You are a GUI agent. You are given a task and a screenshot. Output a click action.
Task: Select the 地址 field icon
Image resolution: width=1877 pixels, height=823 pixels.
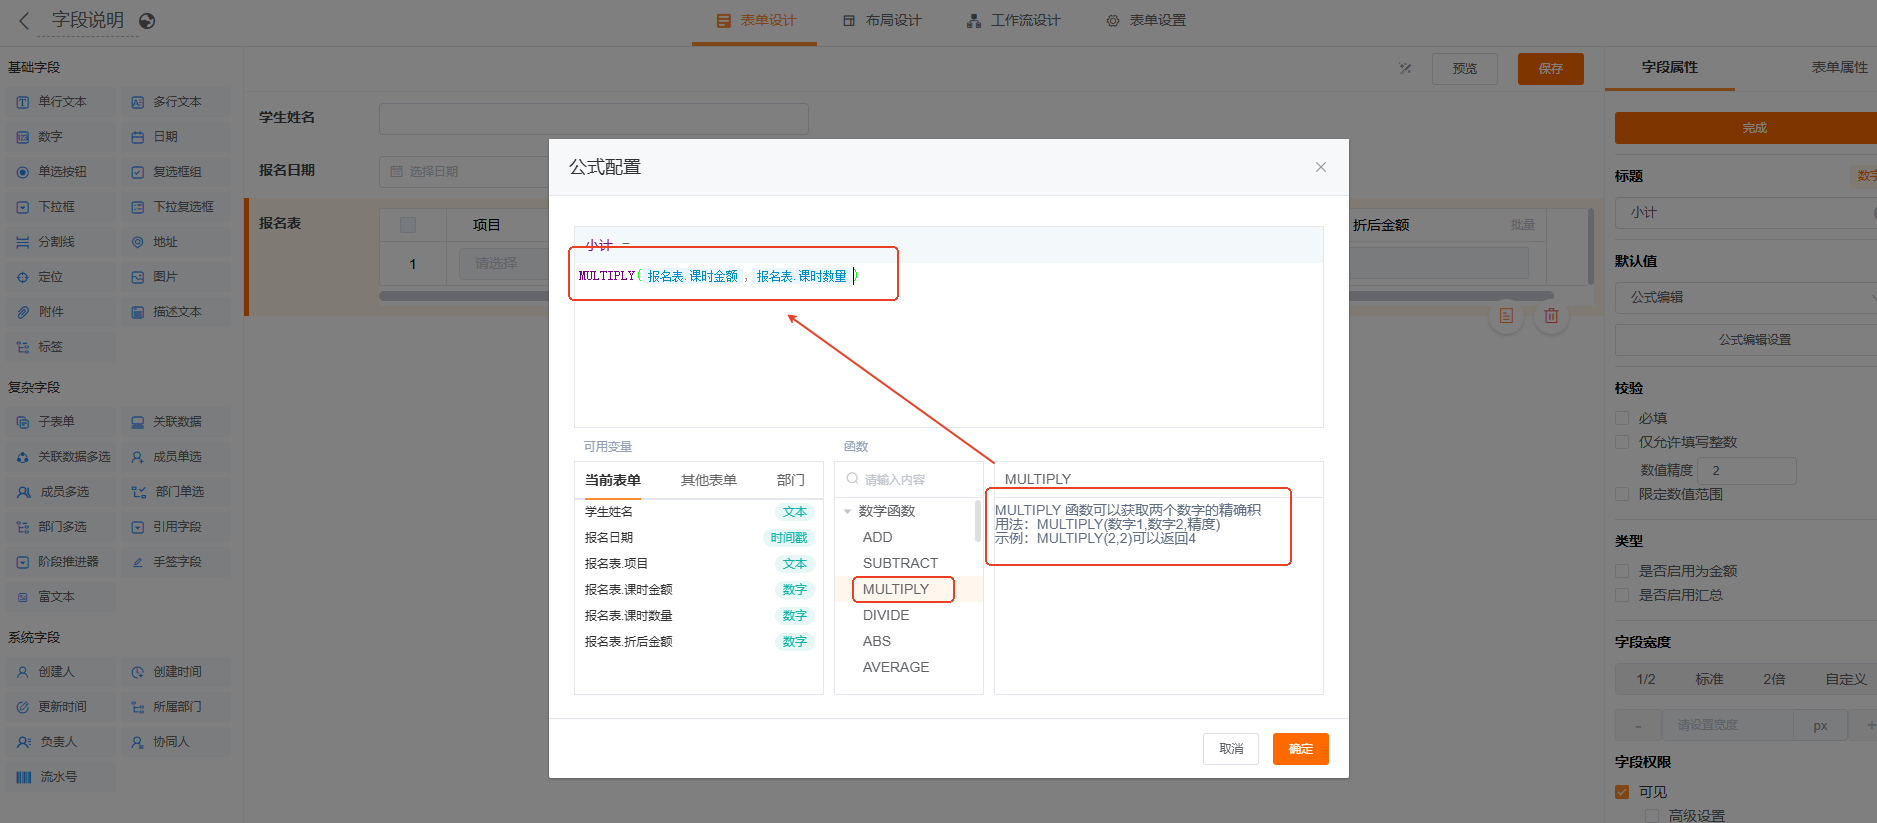(138, 242)
